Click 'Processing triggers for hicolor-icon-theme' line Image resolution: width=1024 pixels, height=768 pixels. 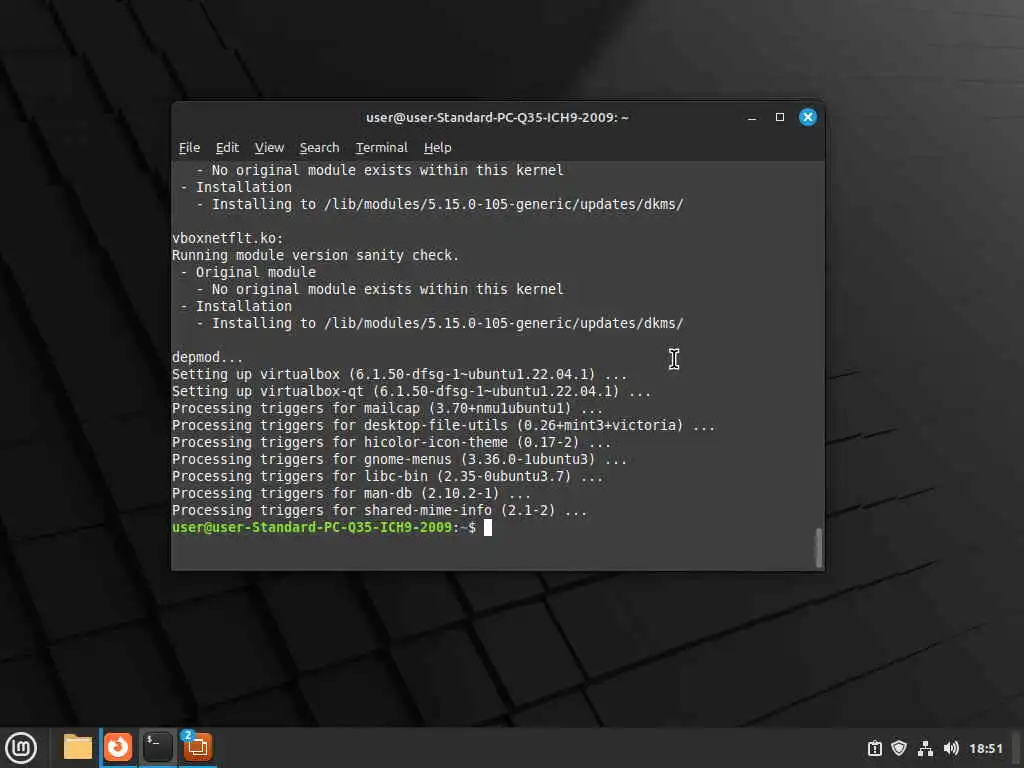coord(391,442)
